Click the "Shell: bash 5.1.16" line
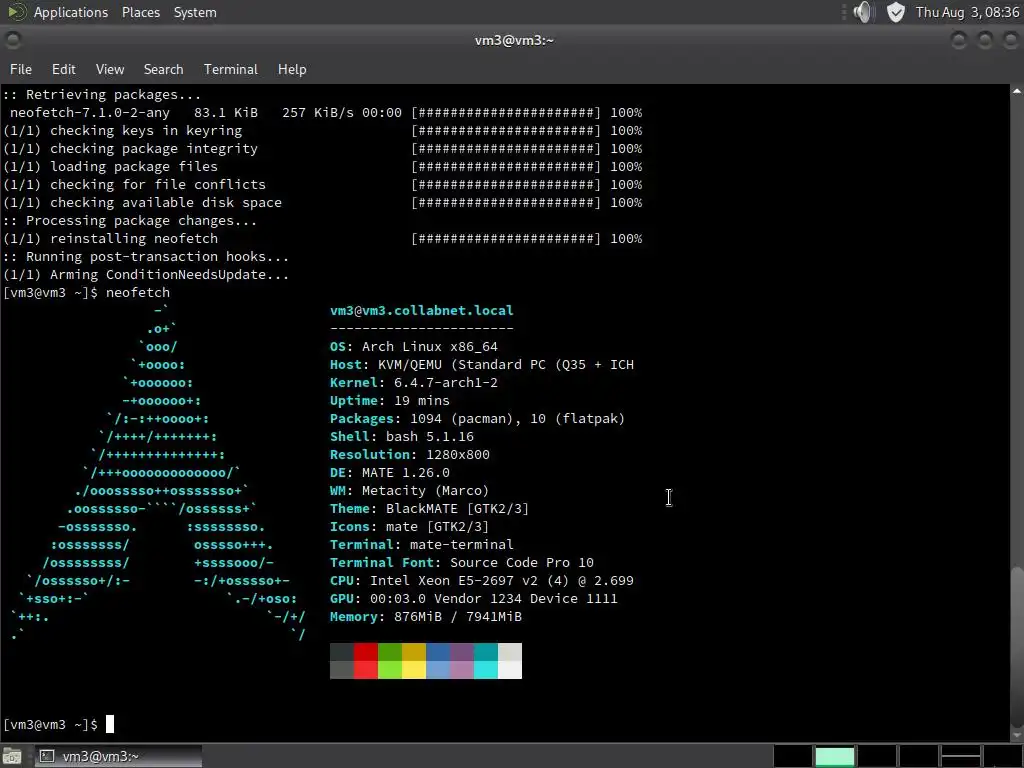 [402, 436]
